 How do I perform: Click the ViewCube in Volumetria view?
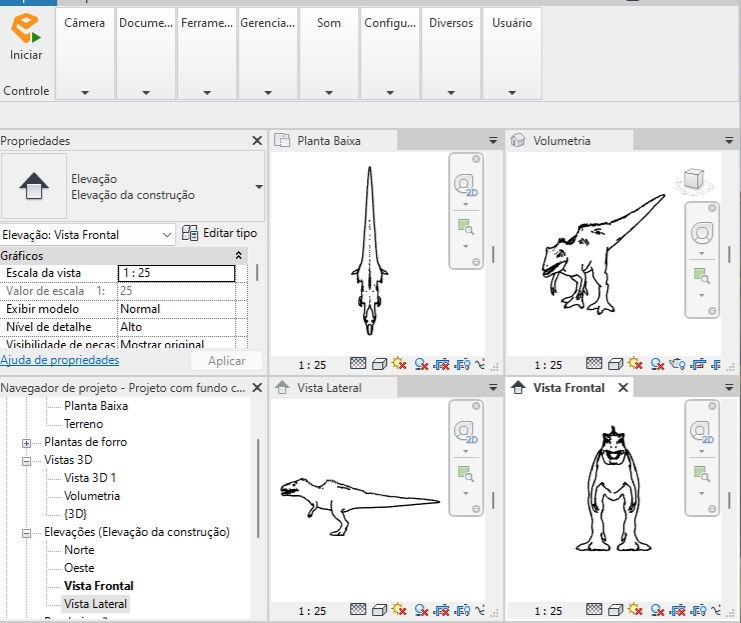click(694, 181)
